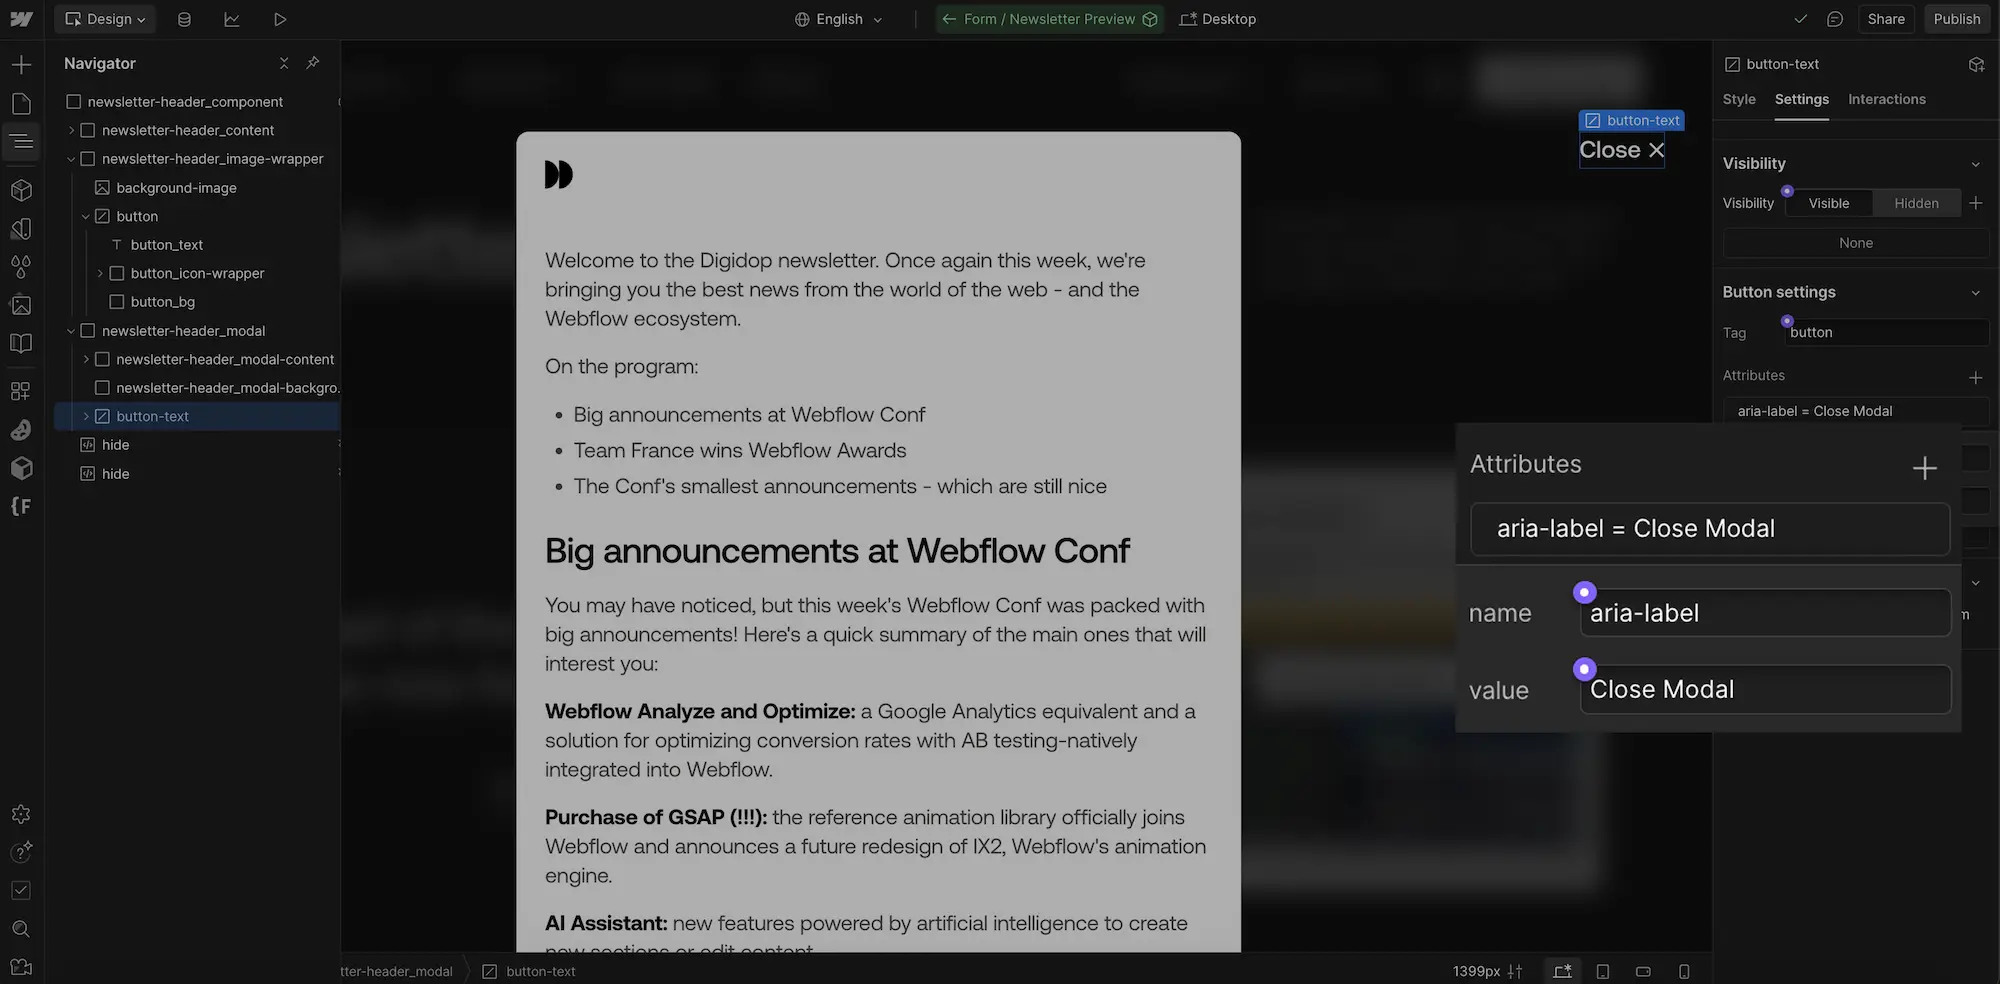Select button_bg item in Navigator

(162, 302)
